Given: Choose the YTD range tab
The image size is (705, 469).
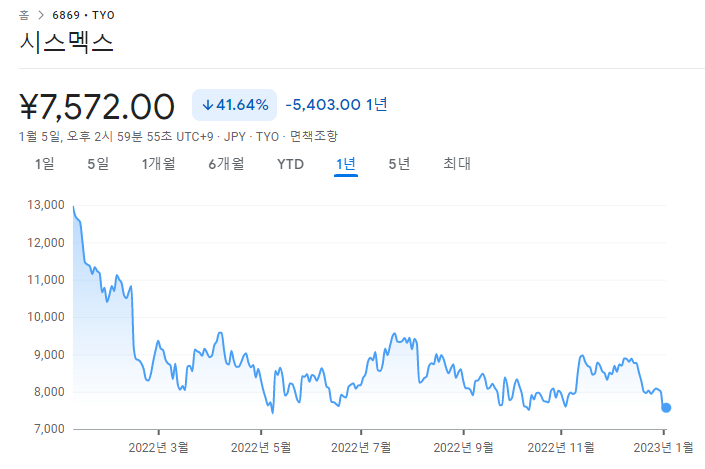Looking at the screenshot, I should (x=290, y=165).
